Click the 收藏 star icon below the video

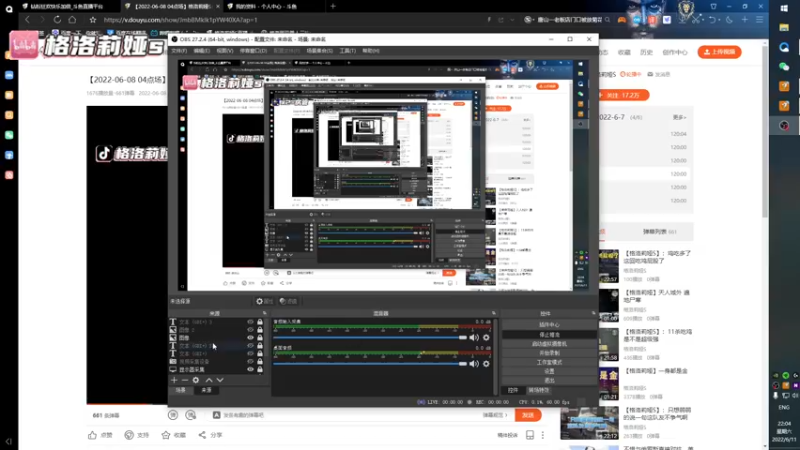[166, 435]
